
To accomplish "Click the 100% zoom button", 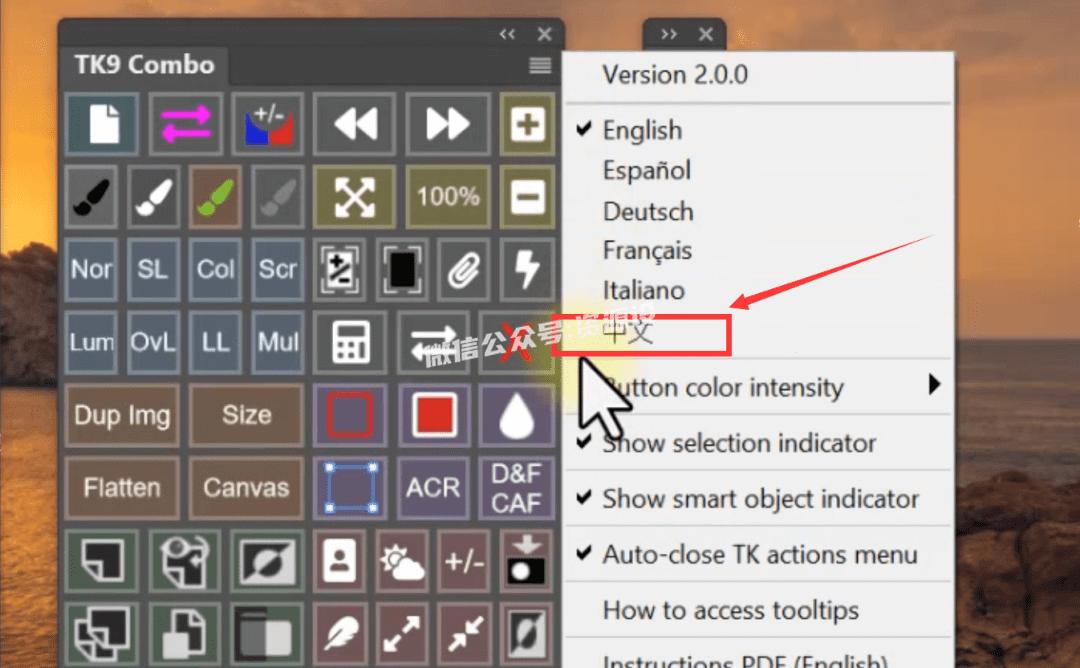I will pos(448,197).
